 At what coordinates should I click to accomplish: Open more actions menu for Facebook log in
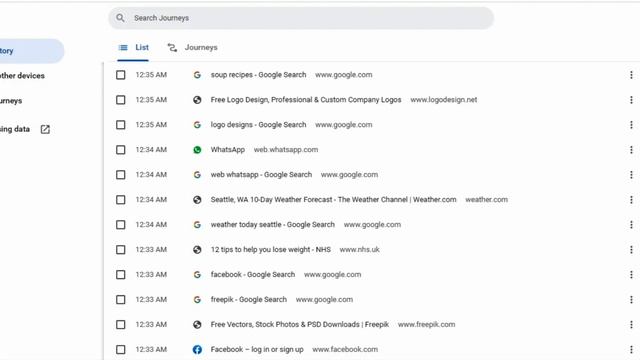pyautogui.click(x=631, y=349)
